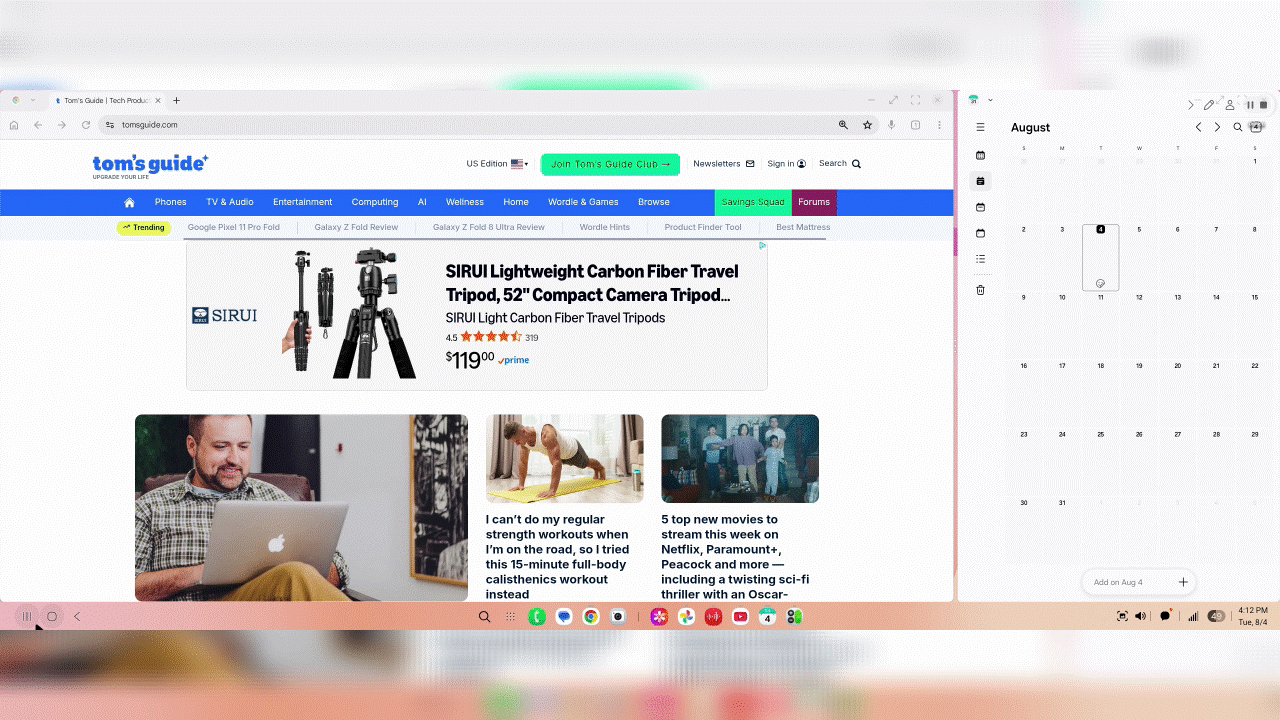Open the US Edition dropdown

(x=497, y=164)
